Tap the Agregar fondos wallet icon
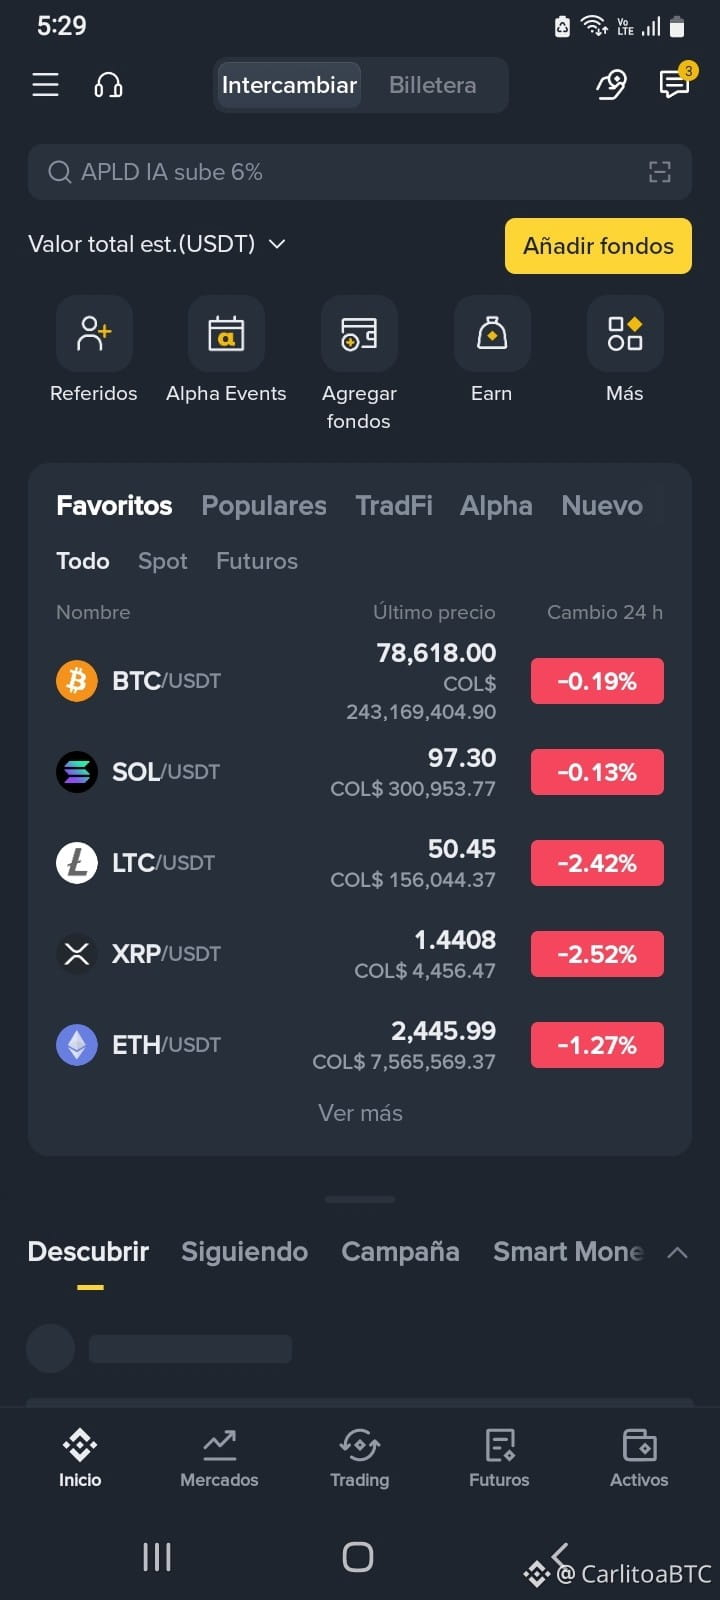720x1600 pixels. click(359, 333)
